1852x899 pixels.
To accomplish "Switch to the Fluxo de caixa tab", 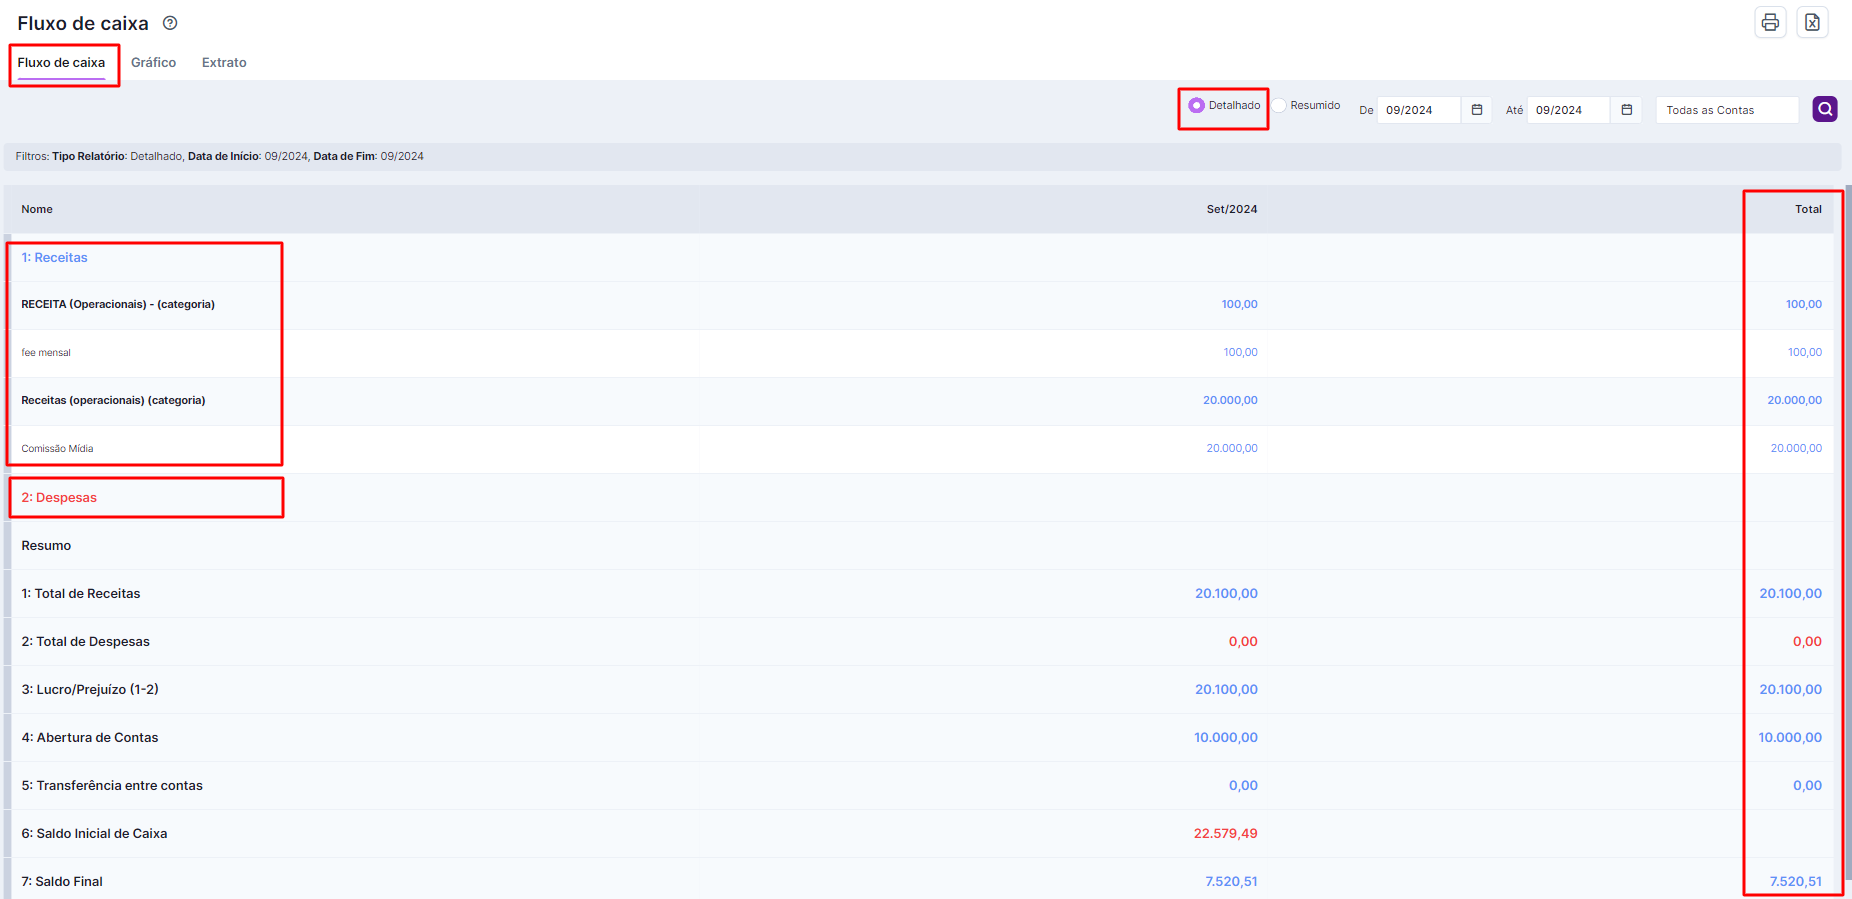I will point(61,63).
